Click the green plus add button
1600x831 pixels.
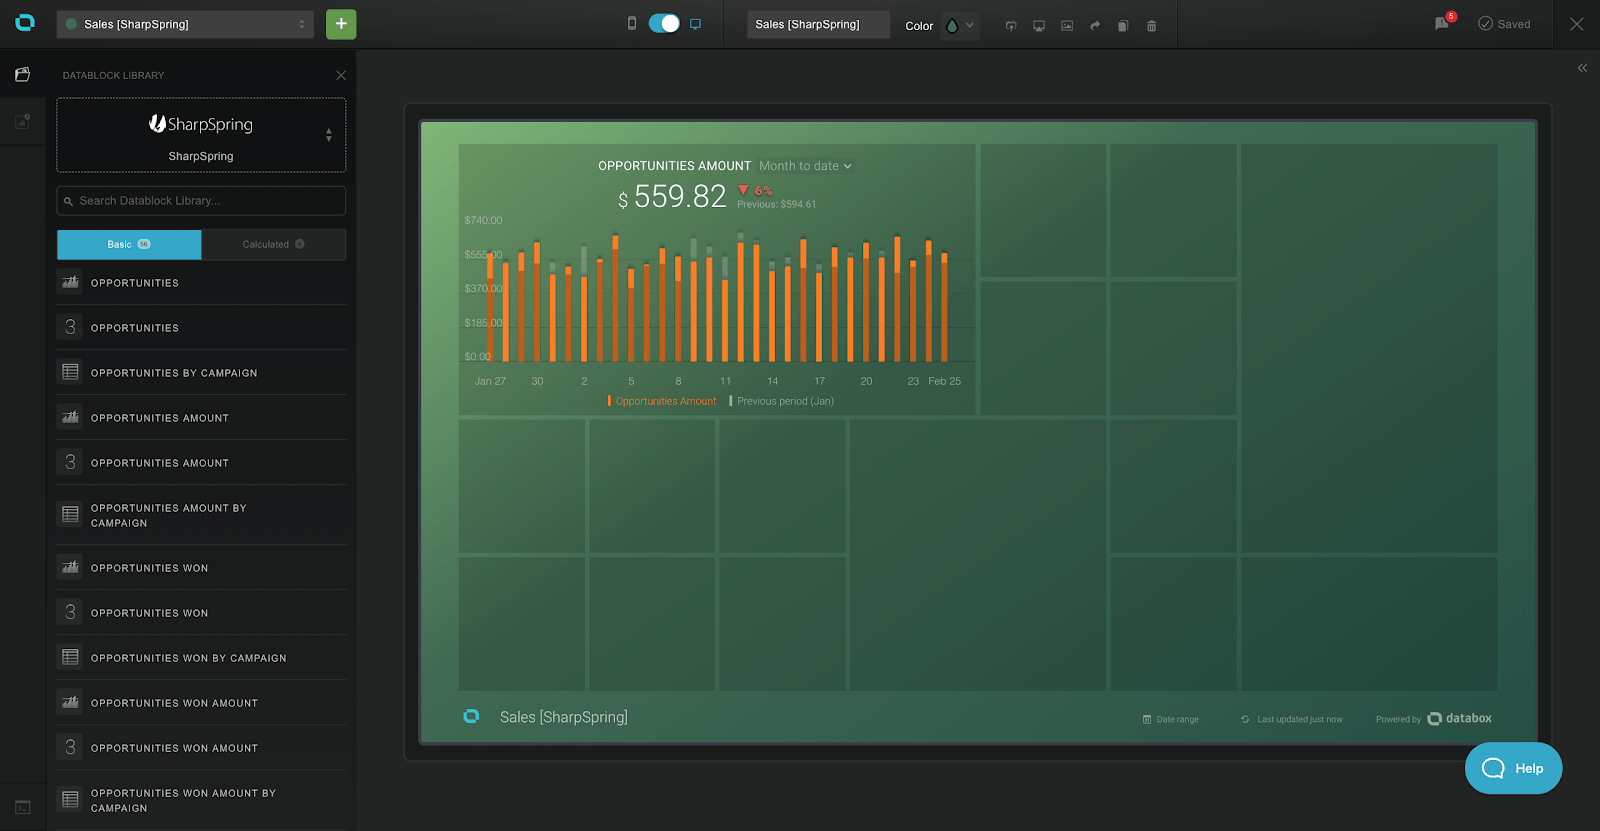(x=341, y=24)
